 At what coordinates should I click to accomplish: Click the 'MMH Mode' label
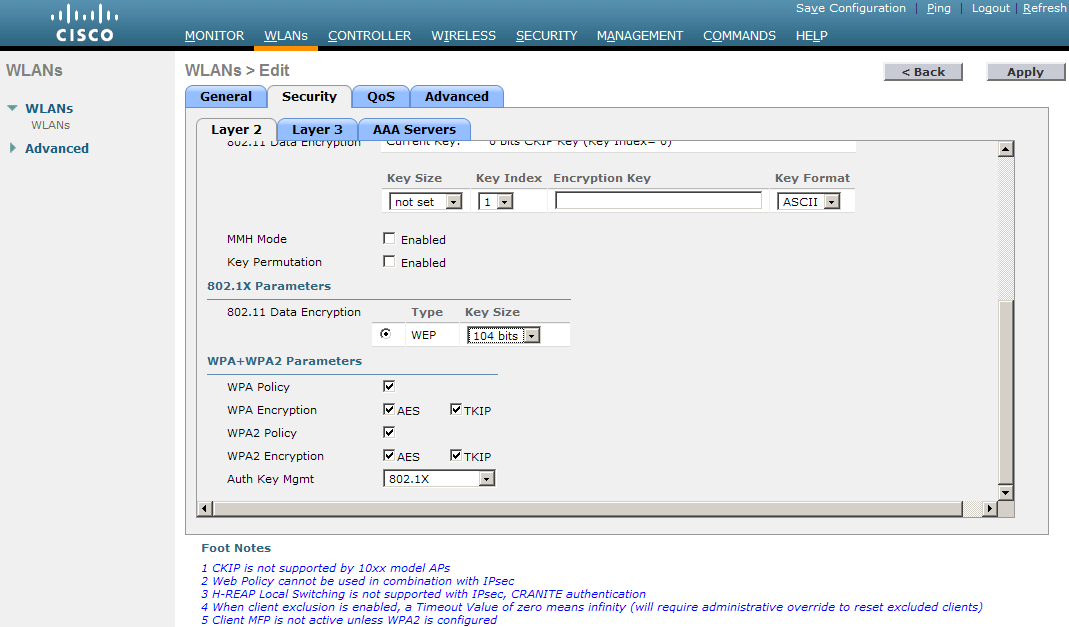[x=257, y=239]
